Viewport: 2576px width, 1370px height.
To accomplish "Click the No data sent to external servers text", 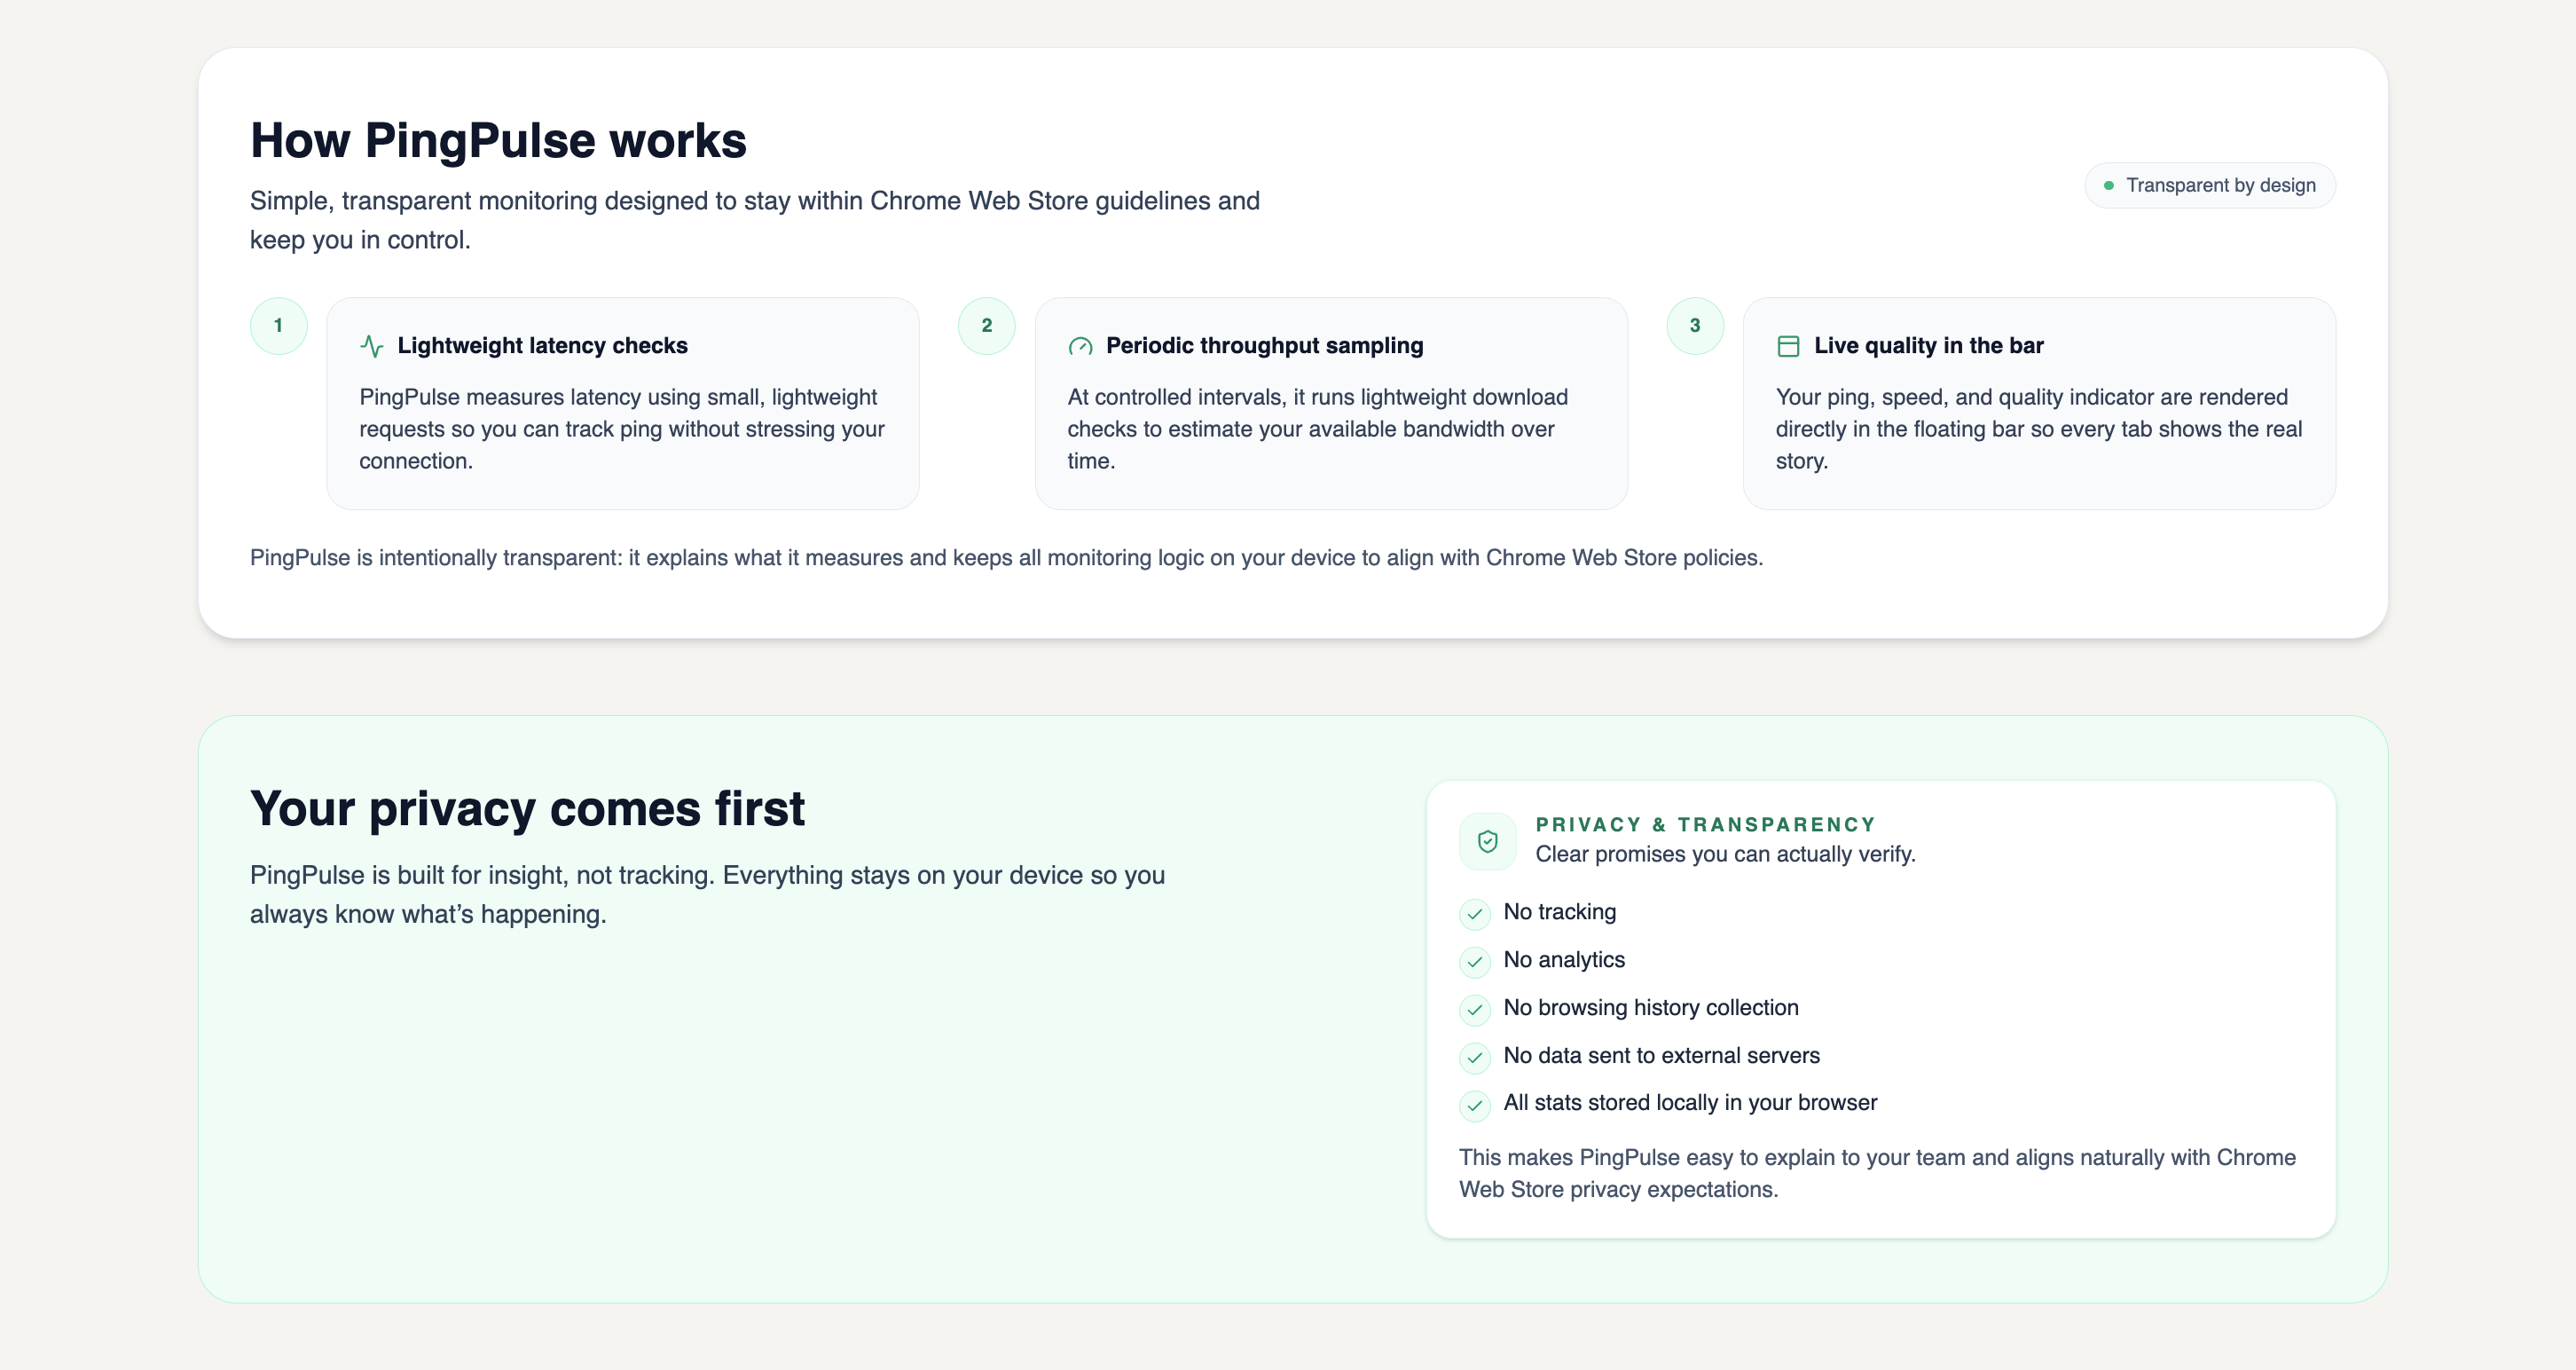I will coord(1661,1056).
